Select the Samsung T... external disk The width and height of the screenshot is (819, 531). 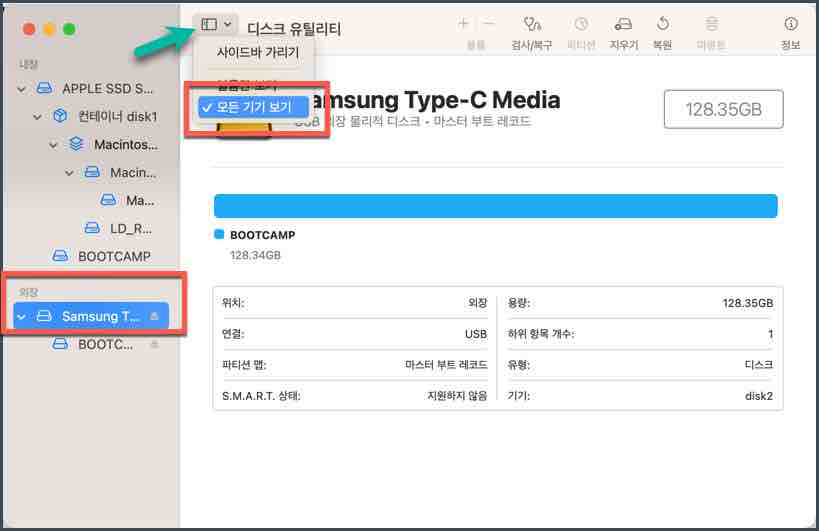point(91,316)
